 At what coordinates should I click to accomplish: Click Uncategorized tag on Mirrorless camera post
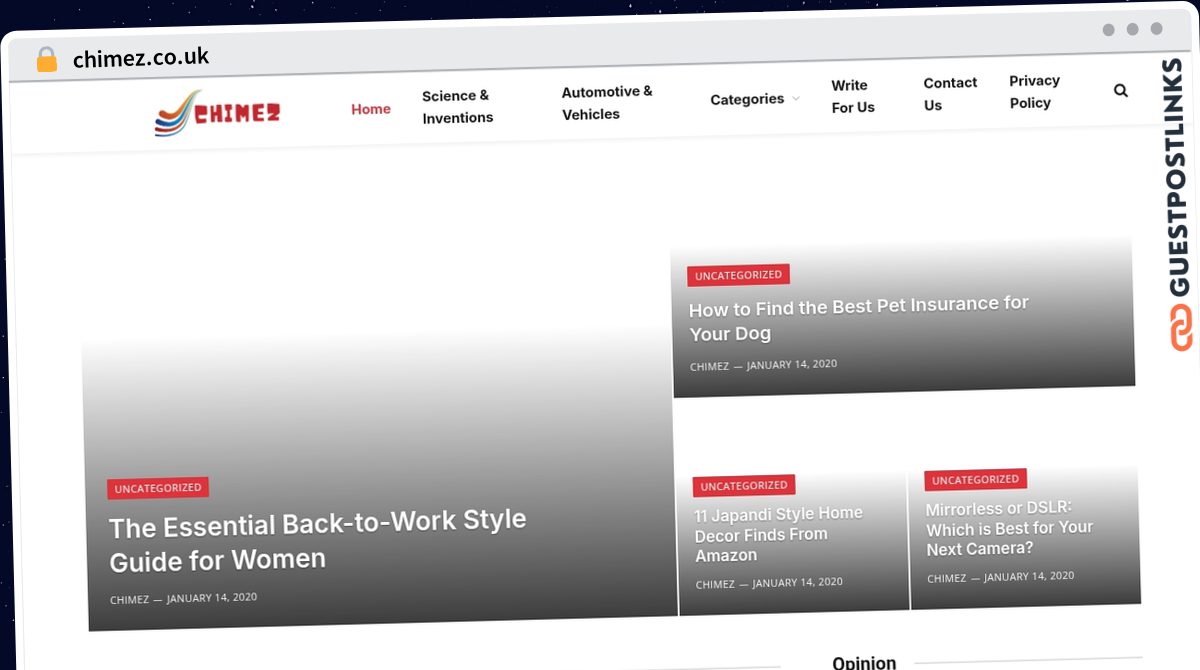click(975, 480)
